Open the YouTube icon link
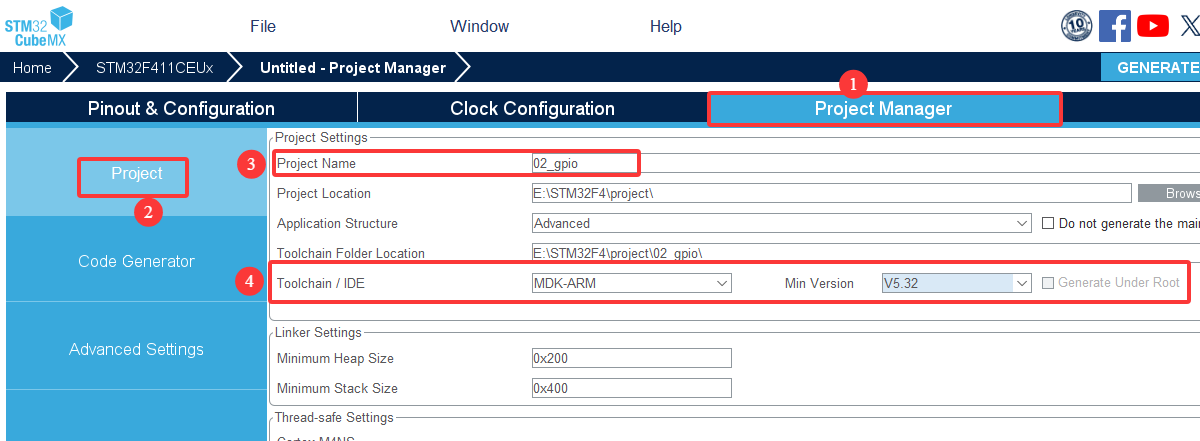This screenshot has width=1200, height=441. click(1153, 26)
